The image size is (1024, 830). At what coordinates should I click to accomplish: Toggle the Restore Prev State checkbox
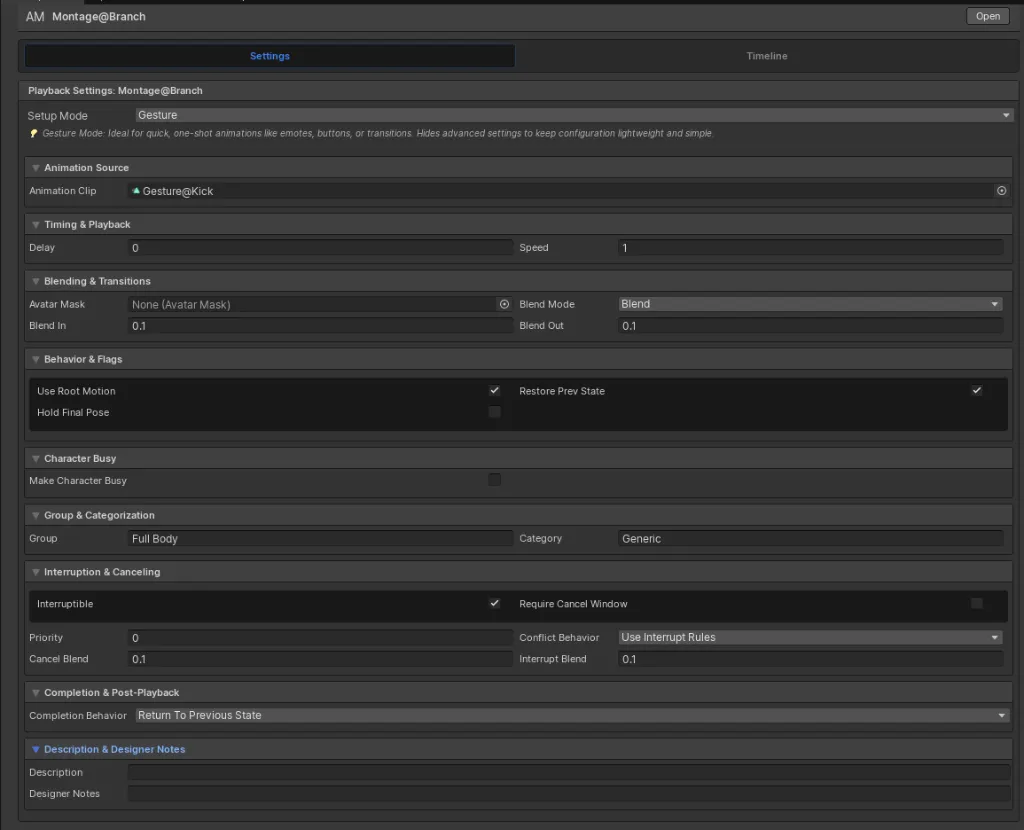tap(976, 391)
